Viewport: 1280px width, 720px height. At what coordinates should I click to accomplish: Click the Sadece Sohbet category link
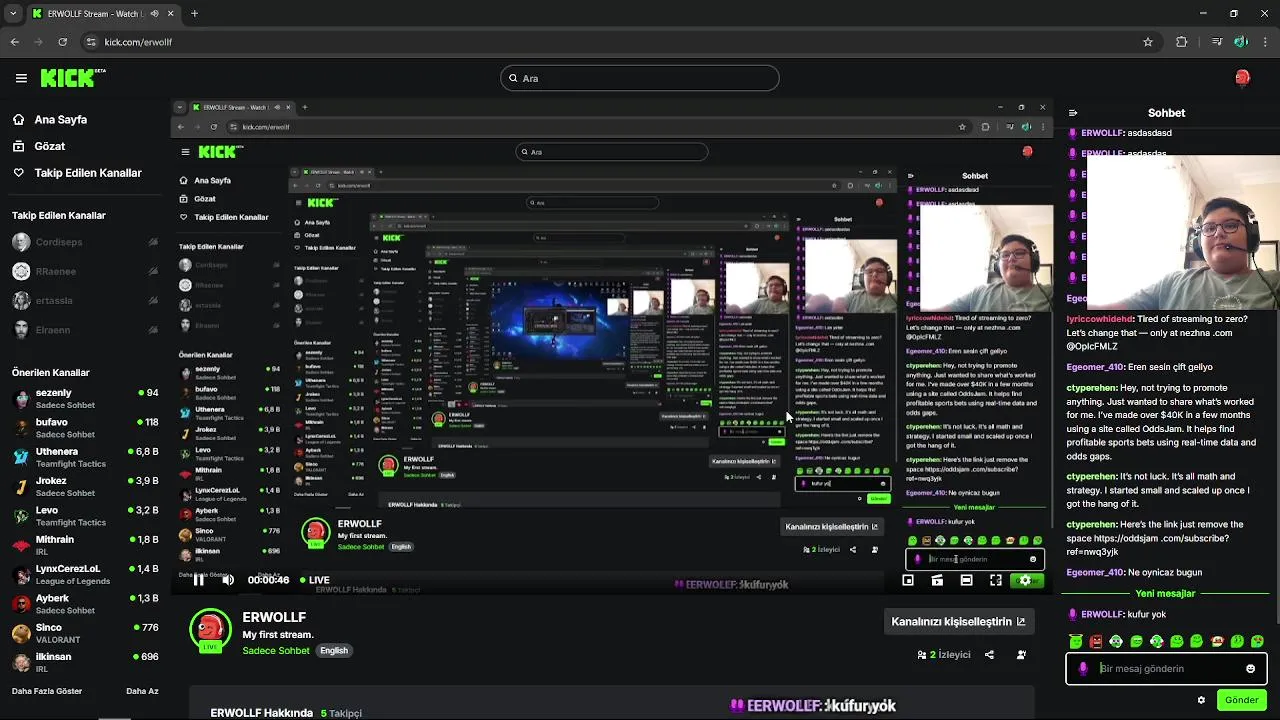point(276,650)
